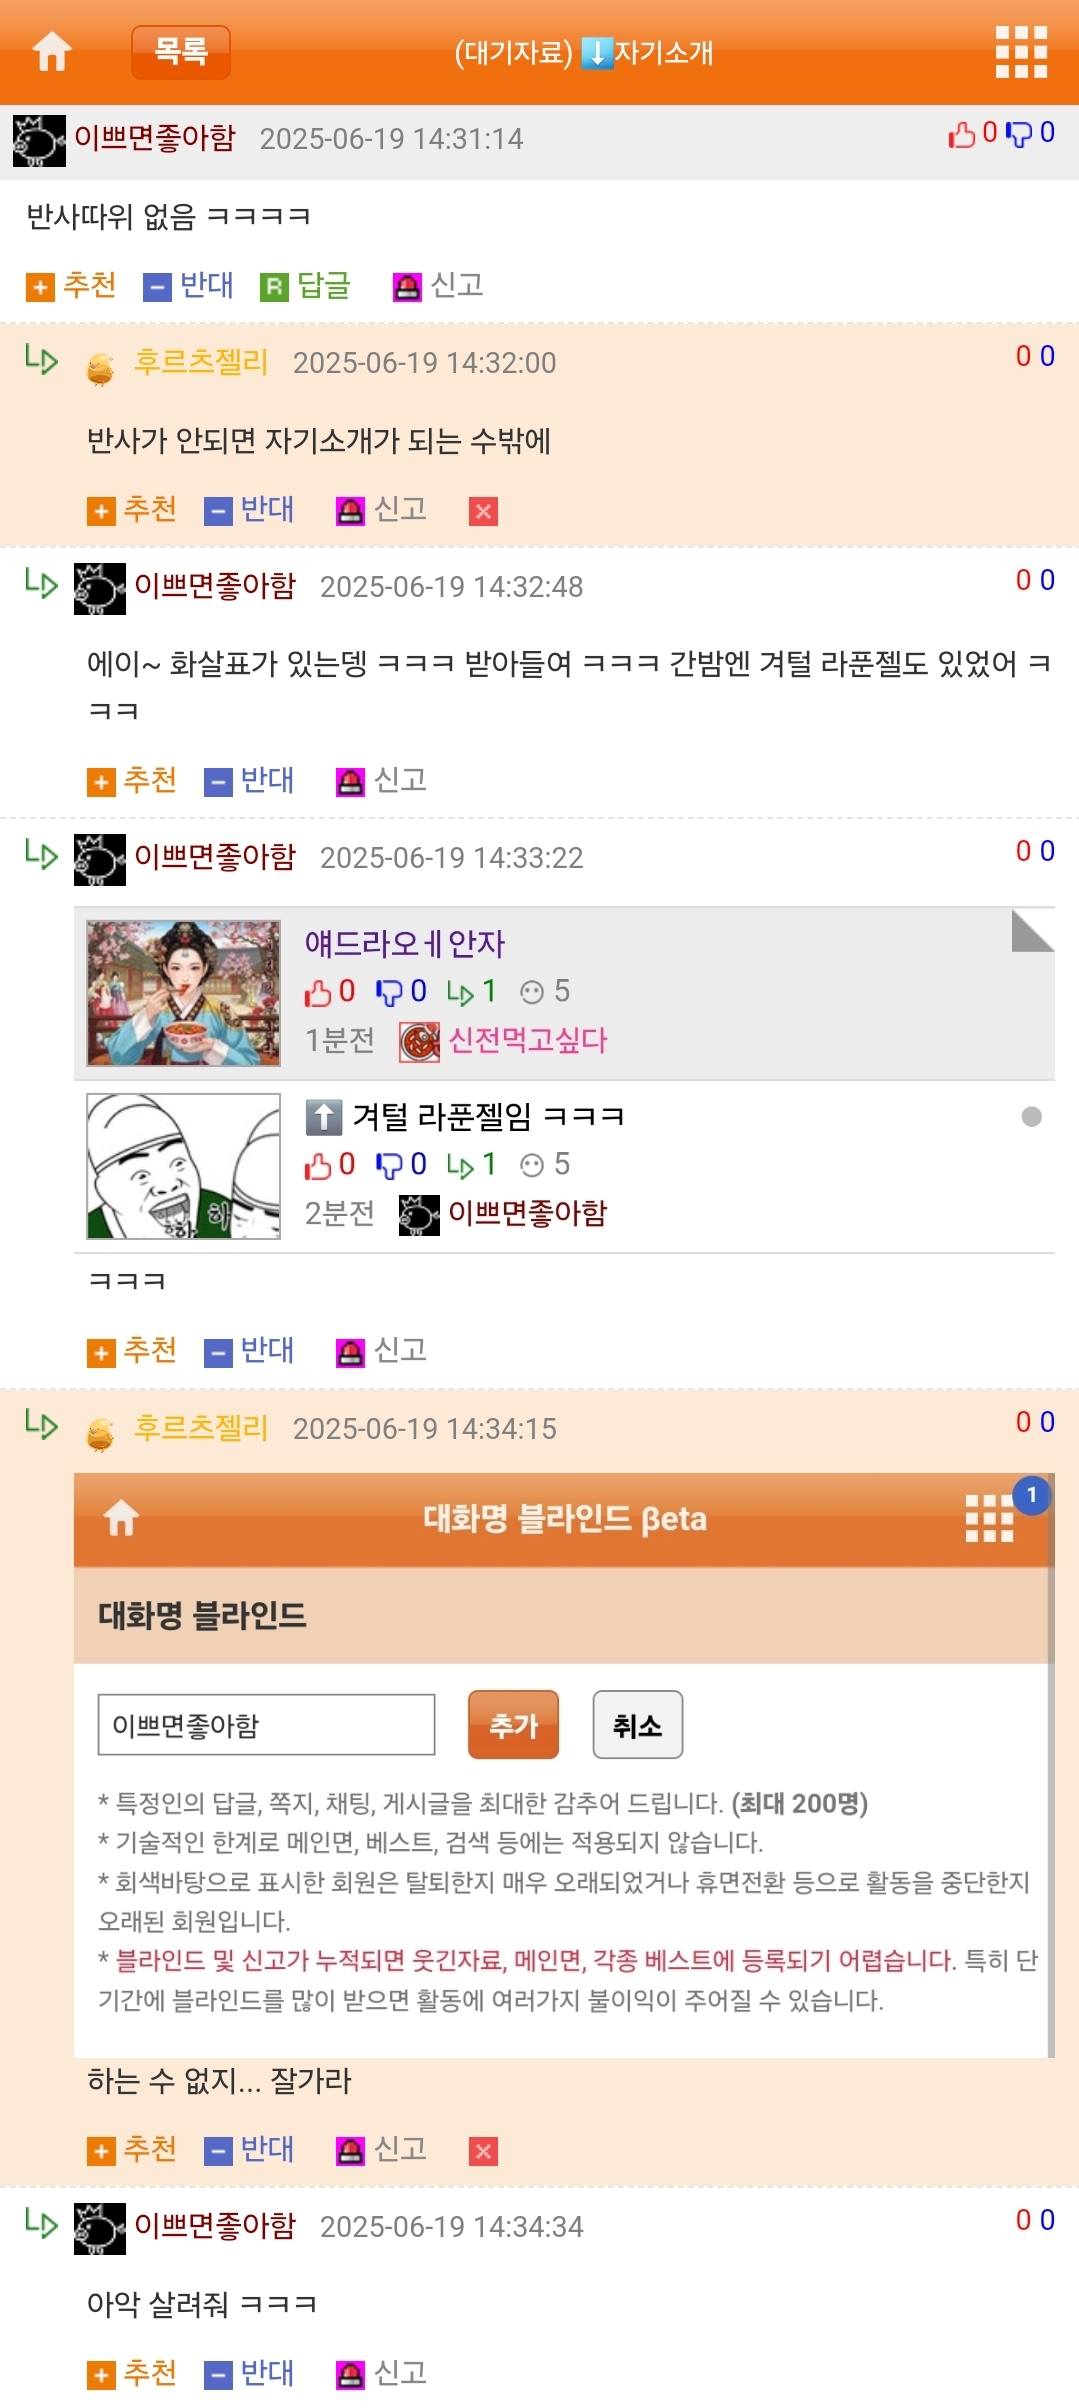Click 추천 on the 반사따위 없음 comment
This screenshot has width=1079, height=2408.
pyautogui.click(x=71, y=286)
